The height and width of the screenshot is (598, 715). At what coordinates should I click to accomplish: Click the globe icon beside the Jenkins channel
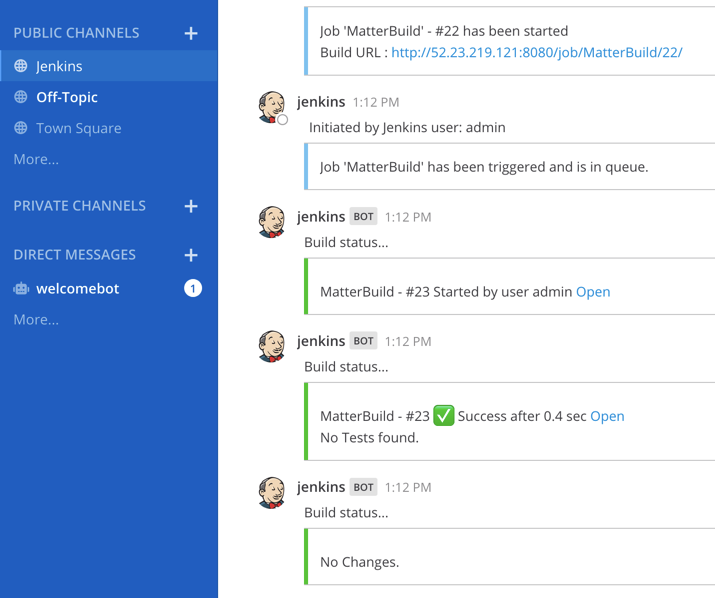point(21,66)
